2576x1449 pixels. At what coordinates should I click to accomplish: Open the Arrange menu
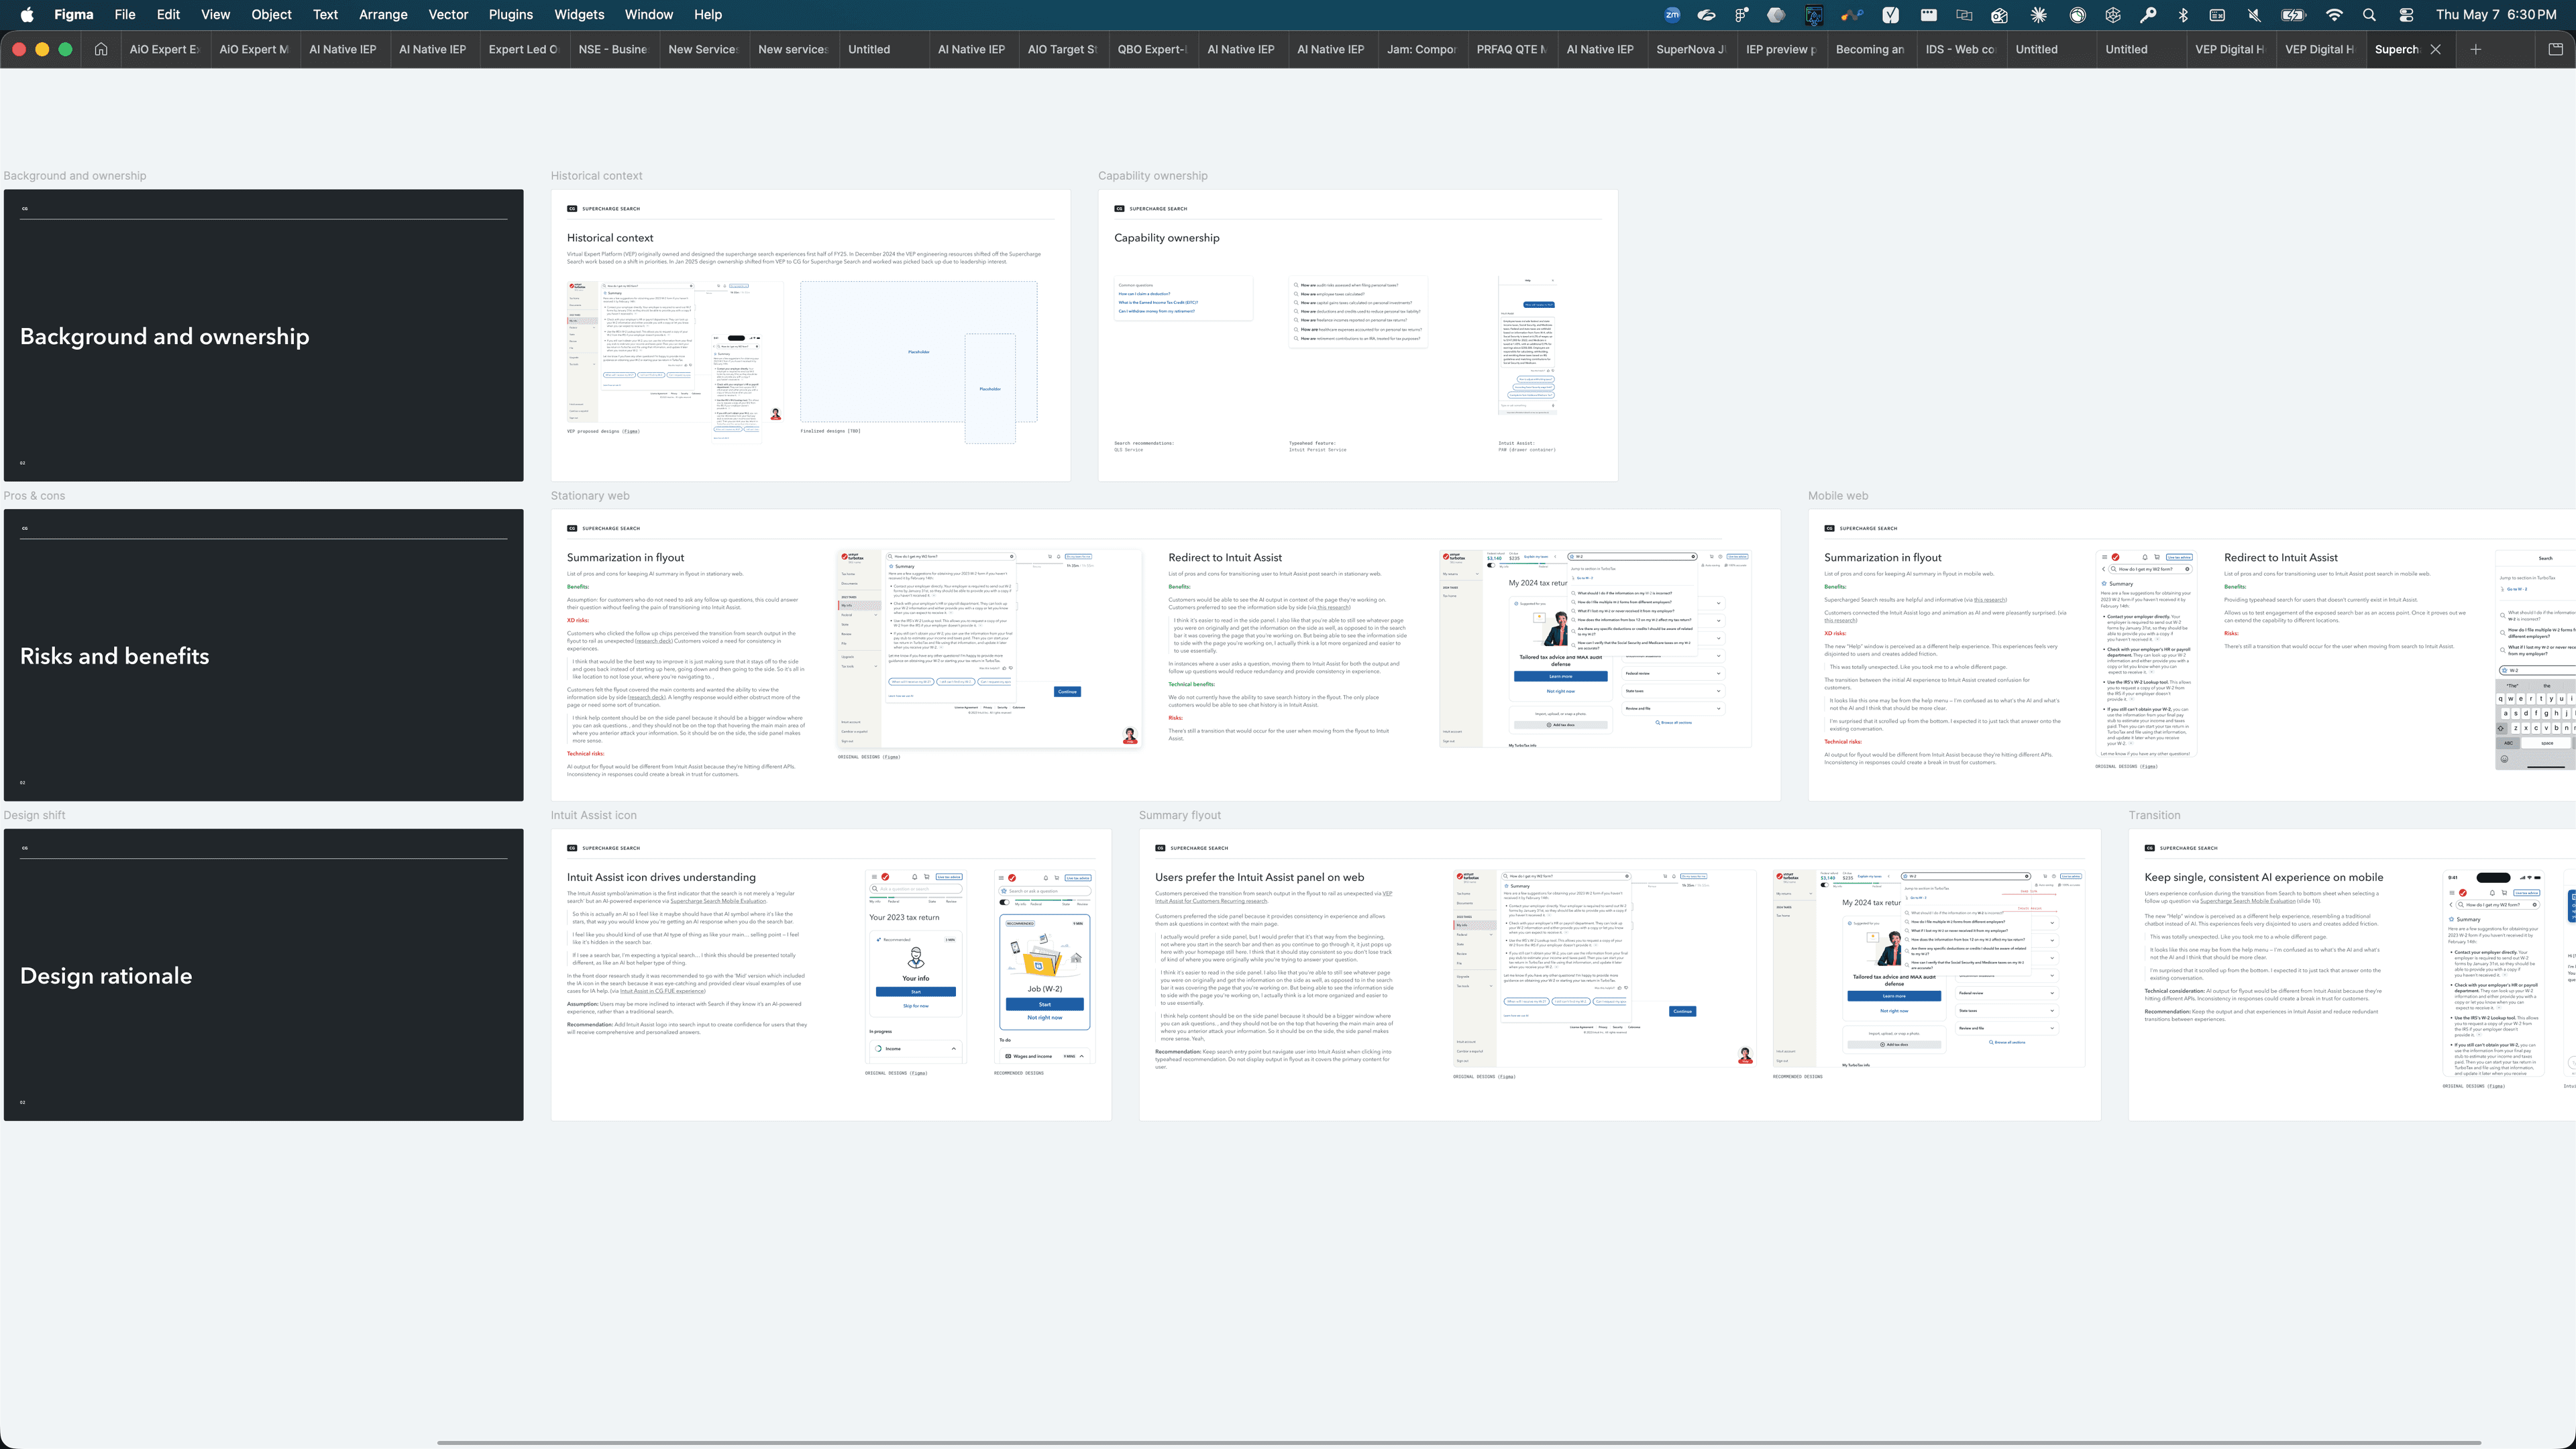[x=383, y=15]
